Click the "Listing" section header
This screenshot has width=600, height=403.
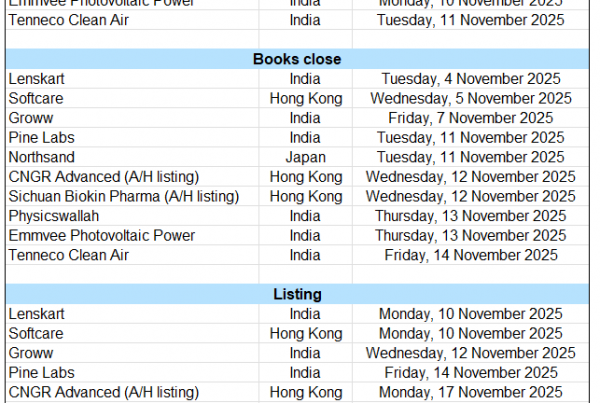297,294
